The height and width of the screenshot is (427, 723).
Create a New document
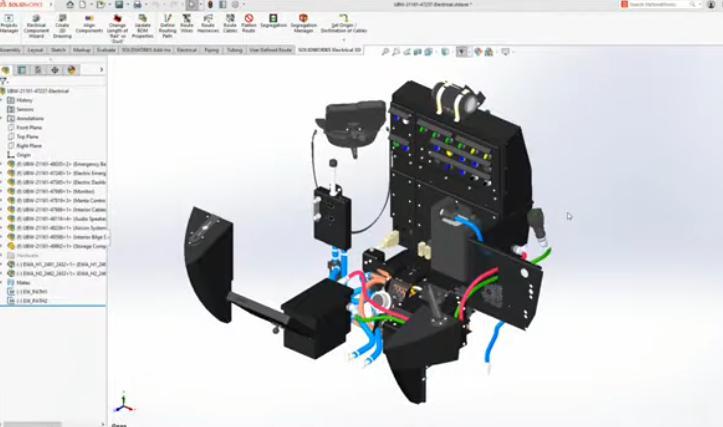click(x=83, y=5)
